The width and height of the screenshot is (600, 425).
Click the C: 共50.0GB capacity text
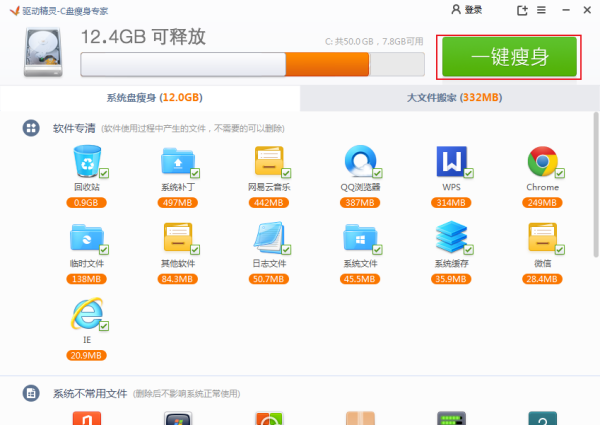tap(374, 41)
